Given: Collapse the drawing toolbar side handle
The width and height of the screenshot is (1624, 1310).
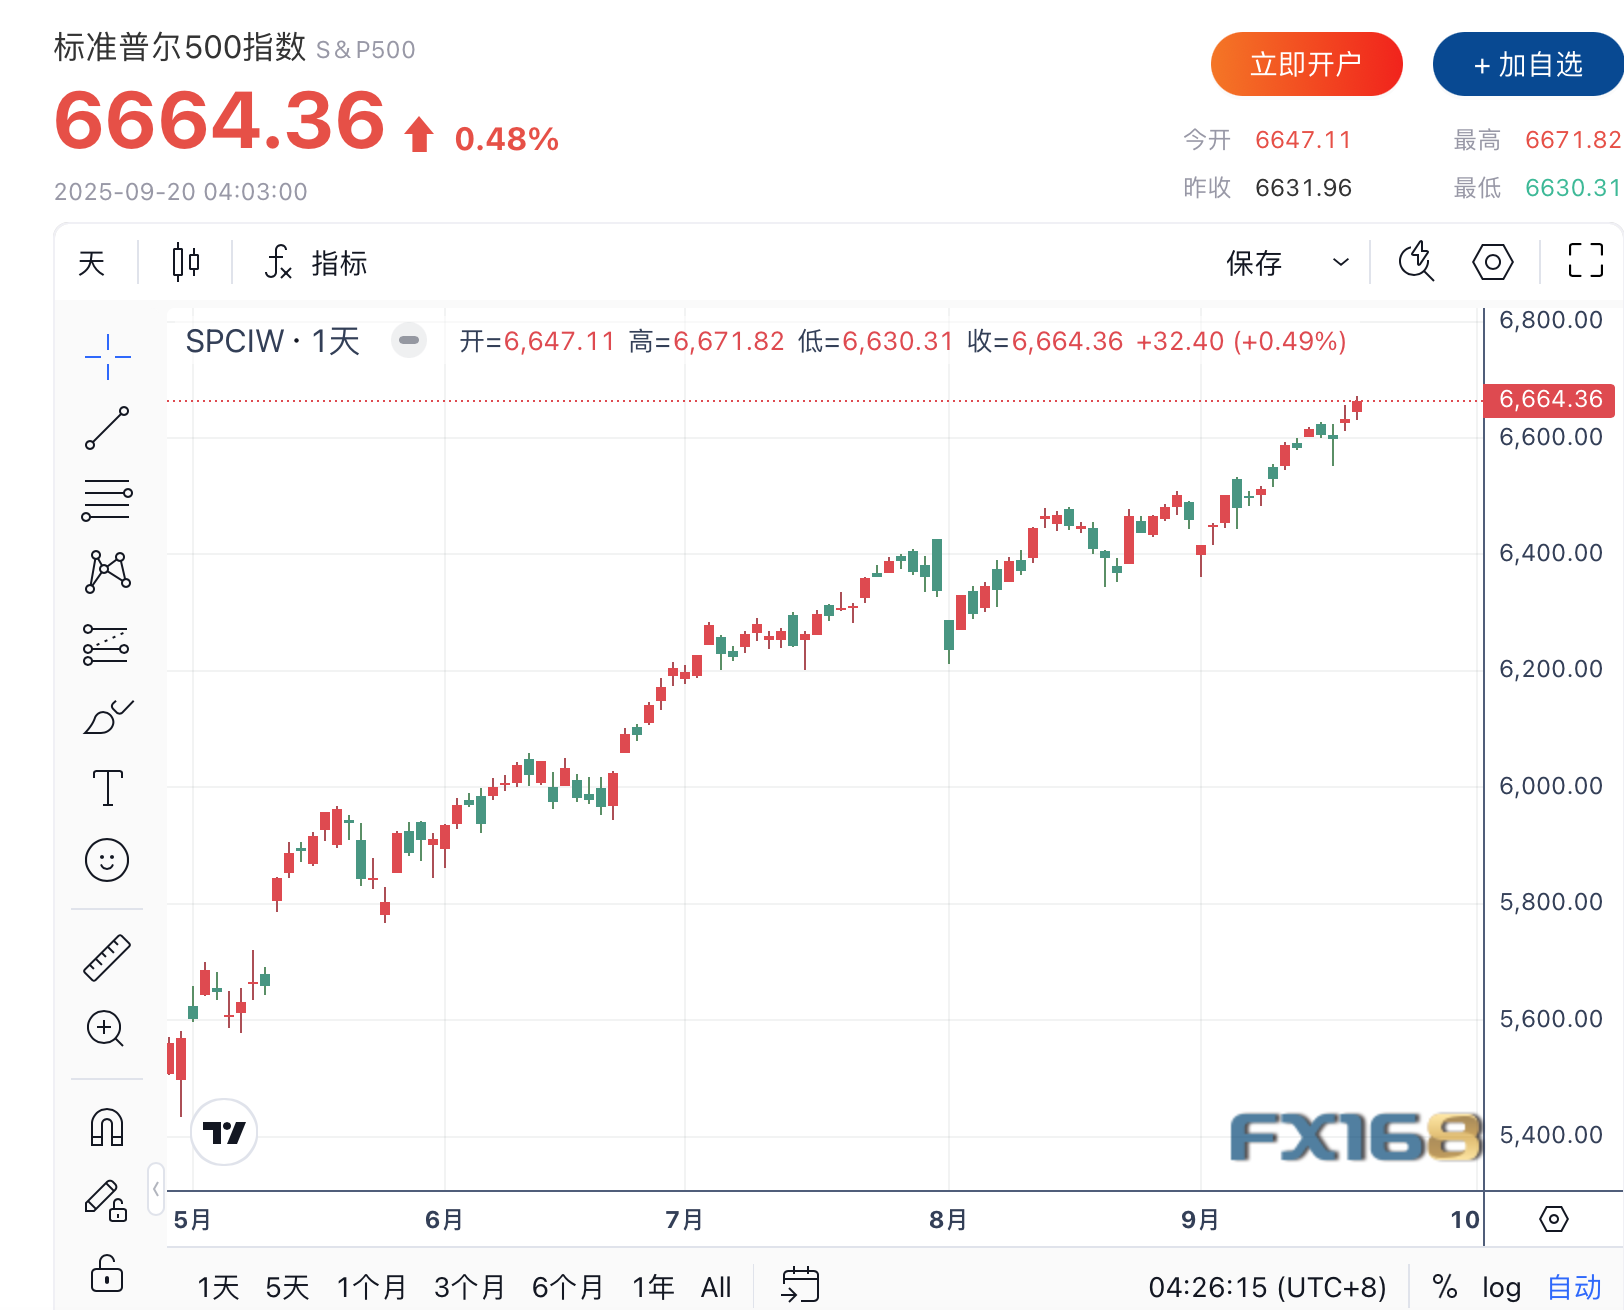Looking at the screenshot, I should pos(156,1189).
